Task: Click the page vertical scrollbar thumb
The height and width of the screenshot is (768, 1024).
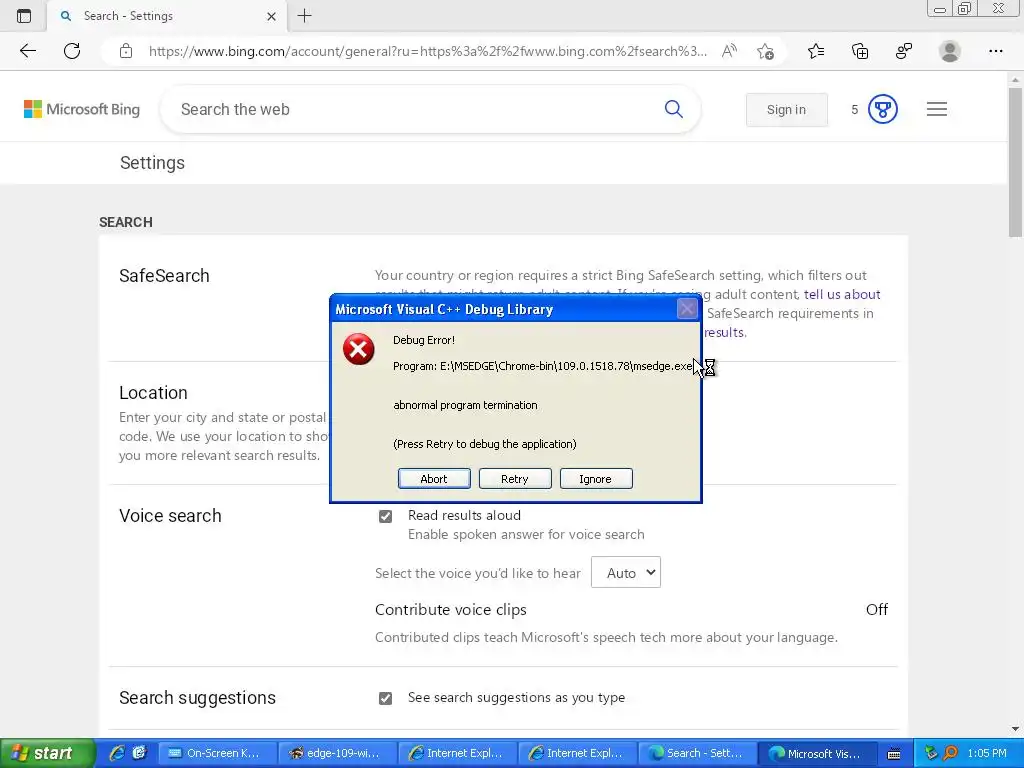Action: 1015,162
